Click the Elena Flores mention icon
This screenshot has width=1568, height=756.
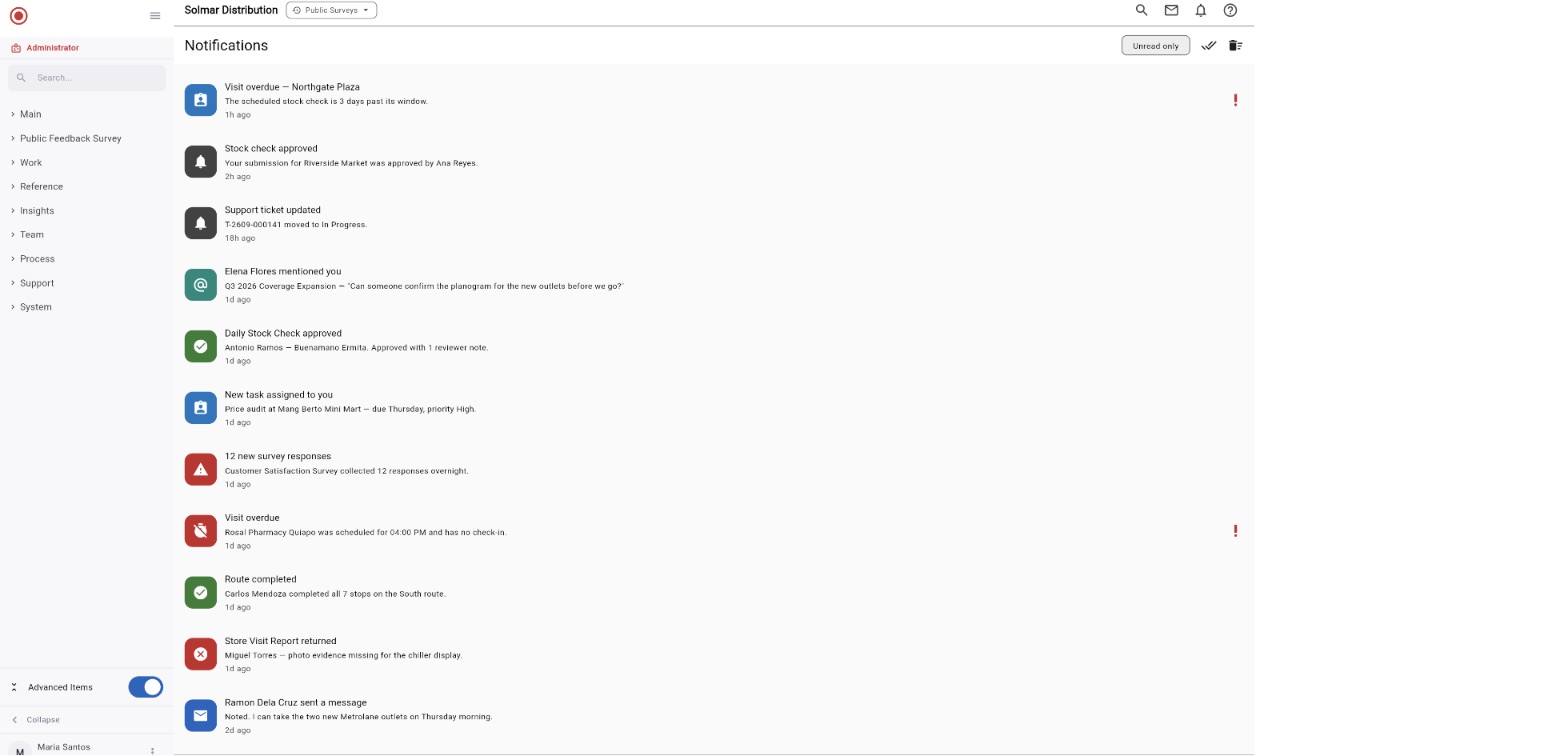coord(201,285)
